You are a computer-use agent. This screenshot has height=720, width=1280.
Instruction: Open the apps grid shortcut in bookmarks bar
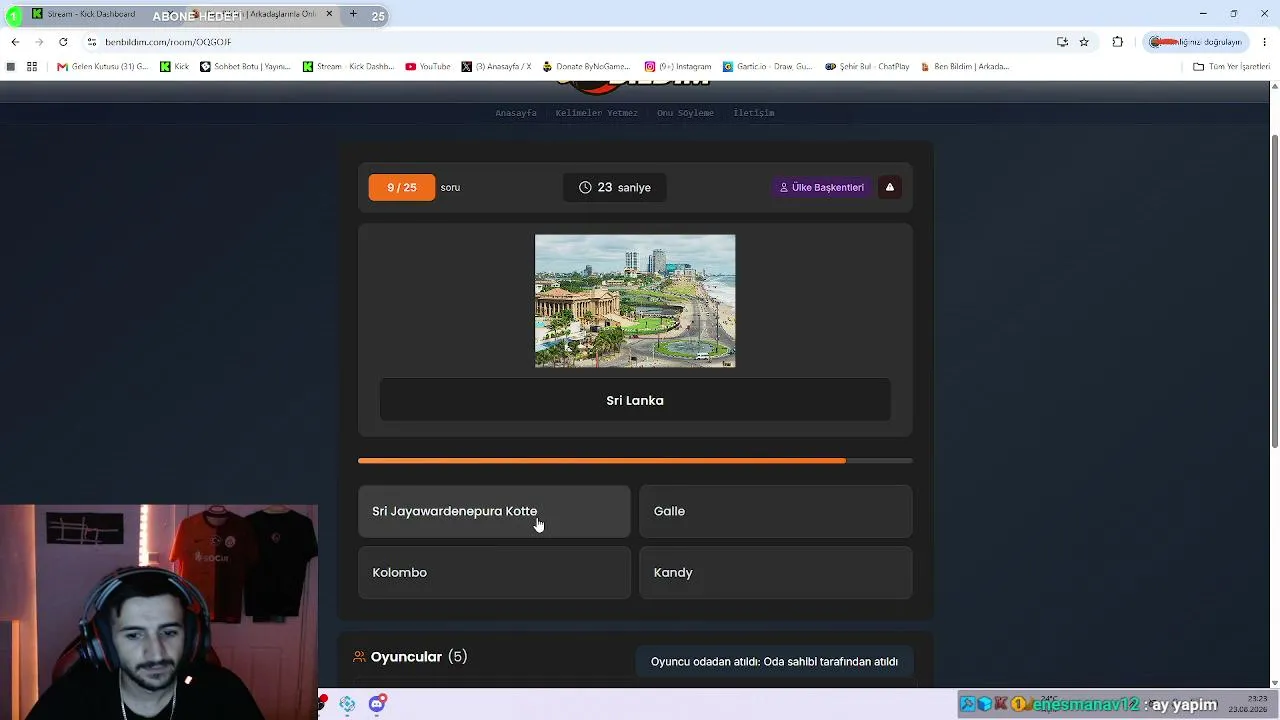tap(32, 67)
